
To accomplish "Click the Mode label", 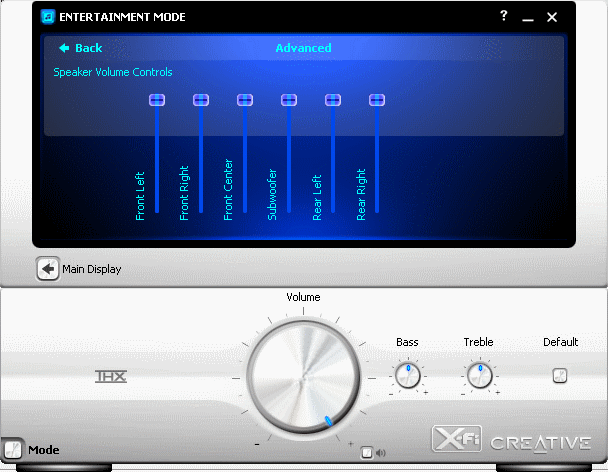I will (44, 450).
